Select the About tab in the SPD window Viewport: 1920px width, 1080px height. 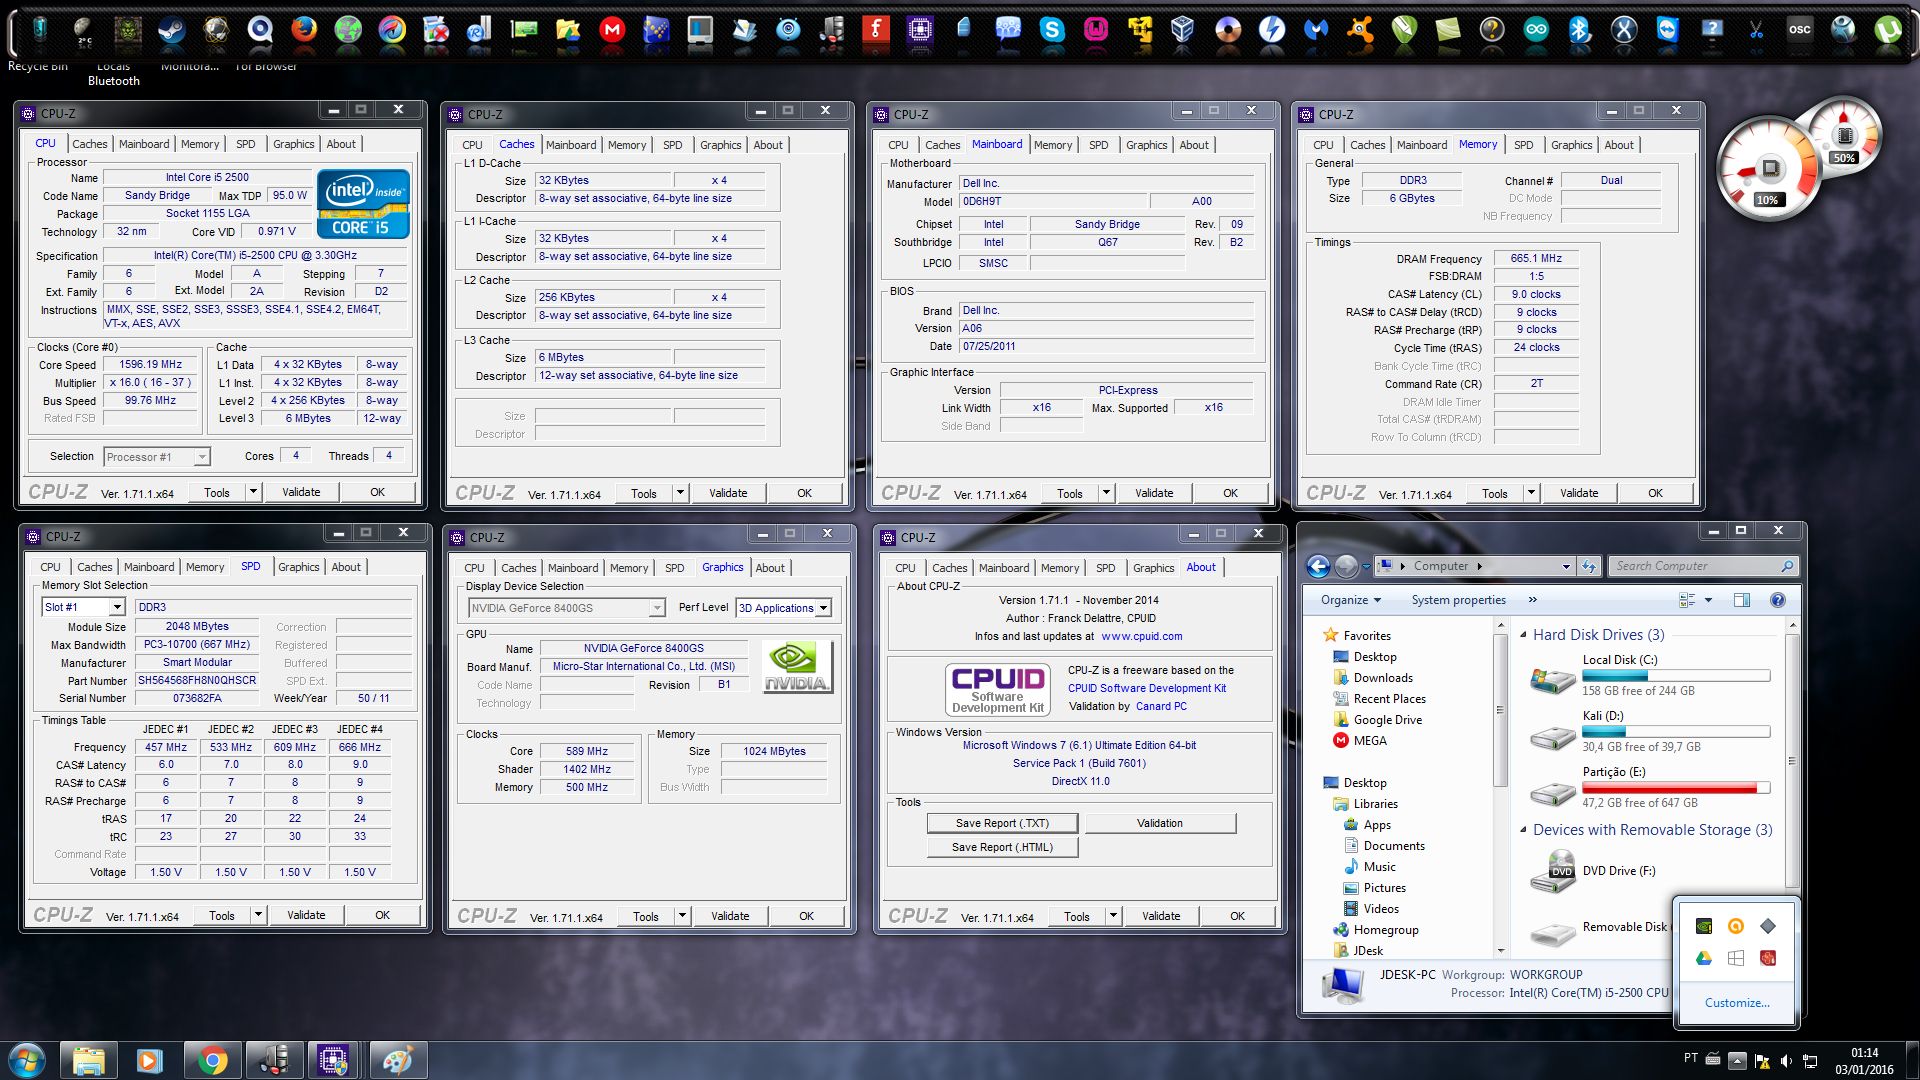[346, 567]
